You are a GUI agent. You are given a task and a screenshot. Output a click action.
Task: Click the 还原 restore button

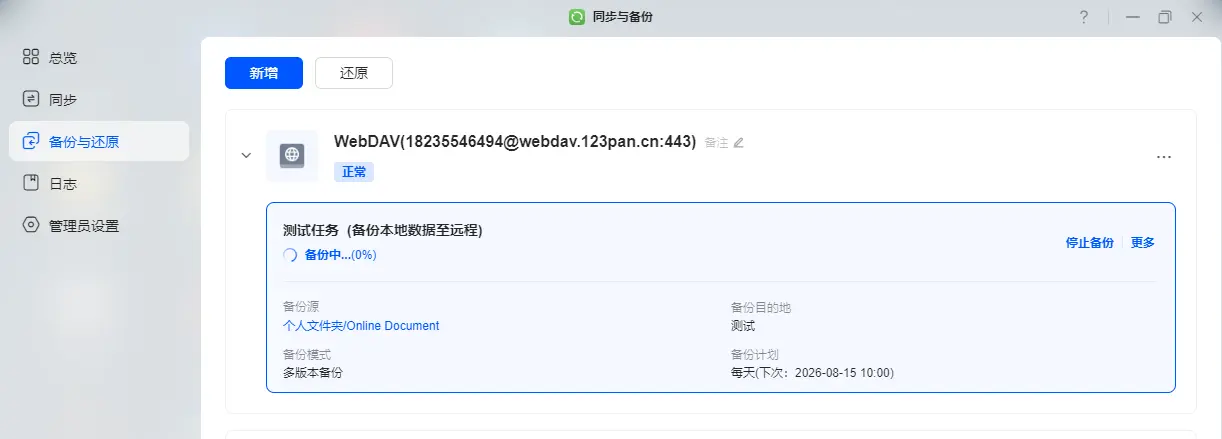point(354,73)
